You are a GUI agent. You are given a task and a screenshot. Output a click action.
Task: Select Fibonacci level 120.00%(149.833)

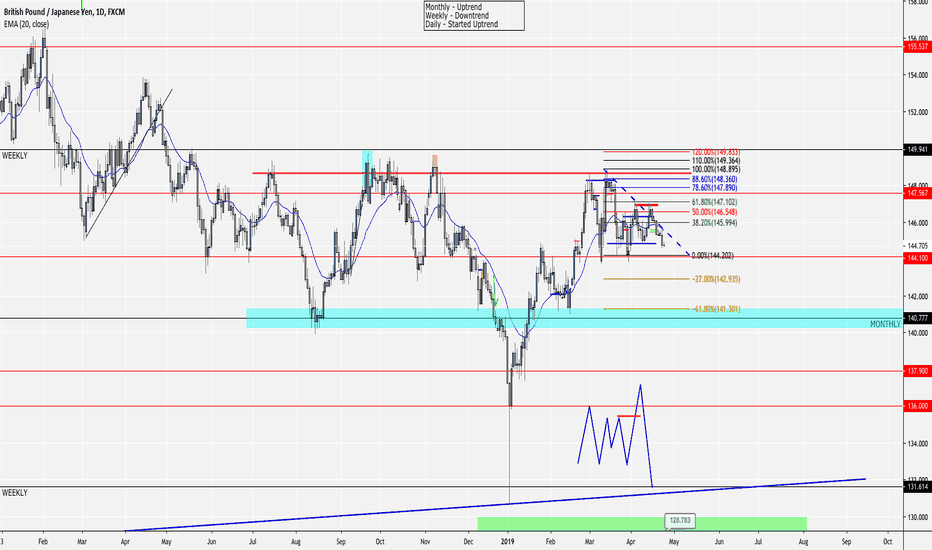(716, 152)
